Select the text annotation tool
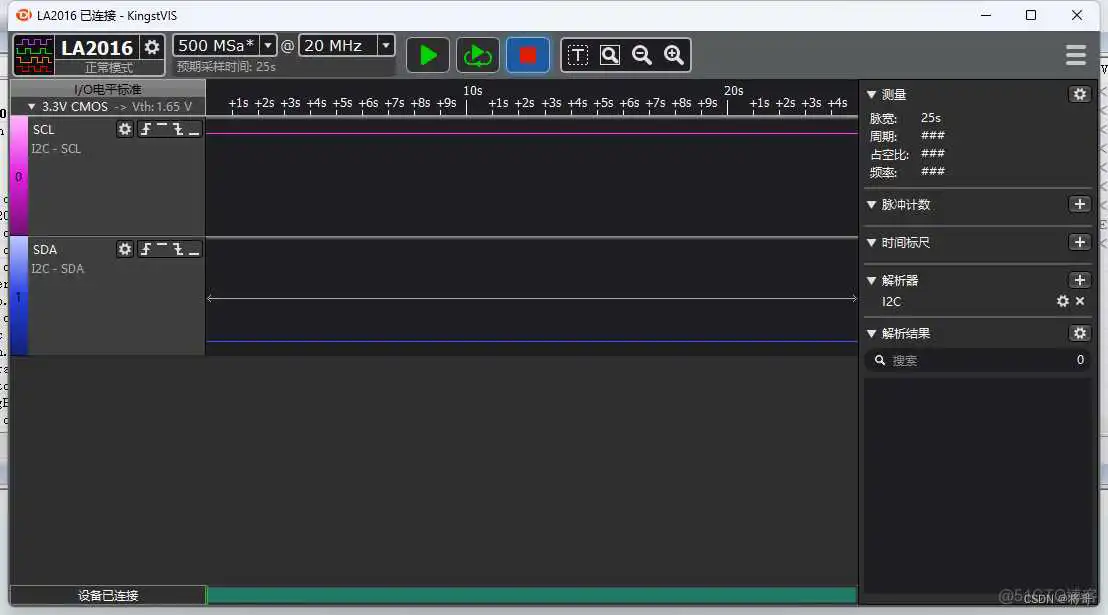This screenshot has width=1108, height=615. click(578, 55)
